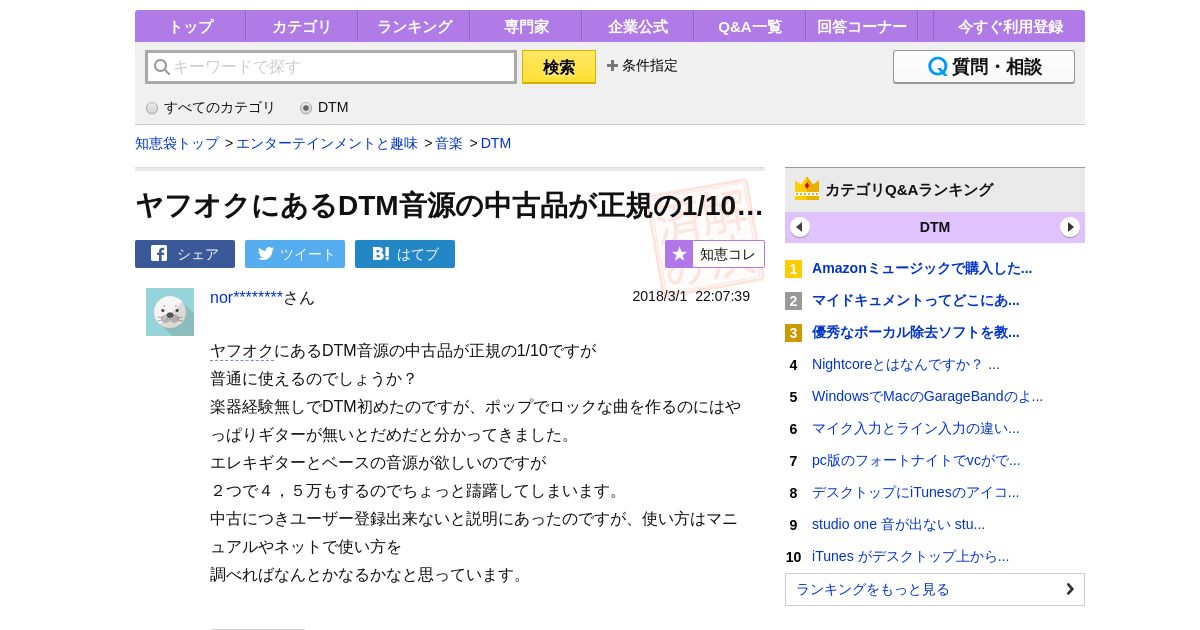Viewport: 1200px width, 630px height.
Task: Open ranking 5 WindowsでMacのGarageBand
Action: (x=927, y=396)
